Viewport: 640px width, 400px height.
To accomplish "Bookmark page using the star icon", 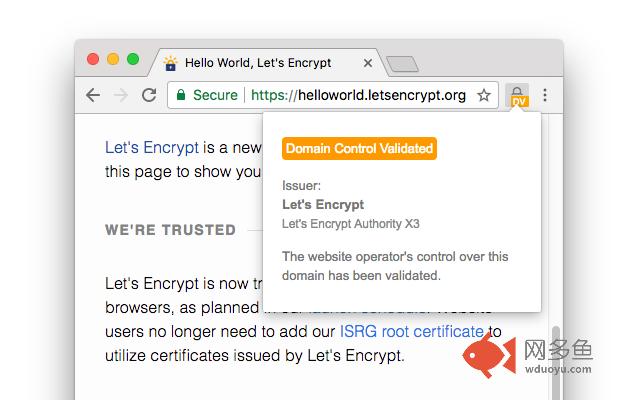I will (484, 95).
